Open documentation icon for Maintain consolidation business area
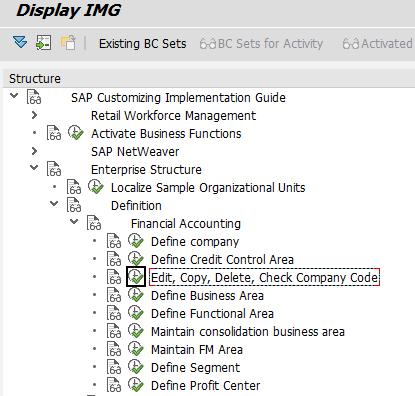The height and width of the screenshot is (396, 415). [x=114, y=331]
